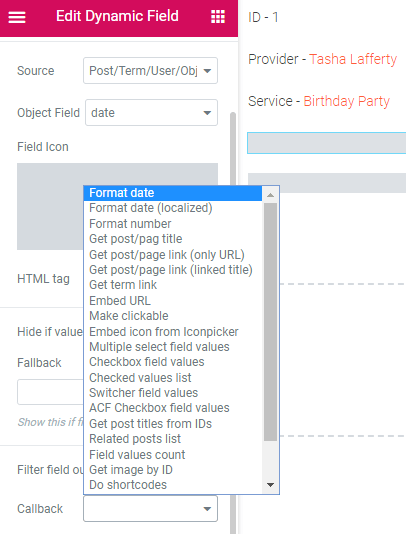This screenshot has width=406, height=534.
Task: Click the callback list scrollbar thumb
Action: (x=271, y=322)
